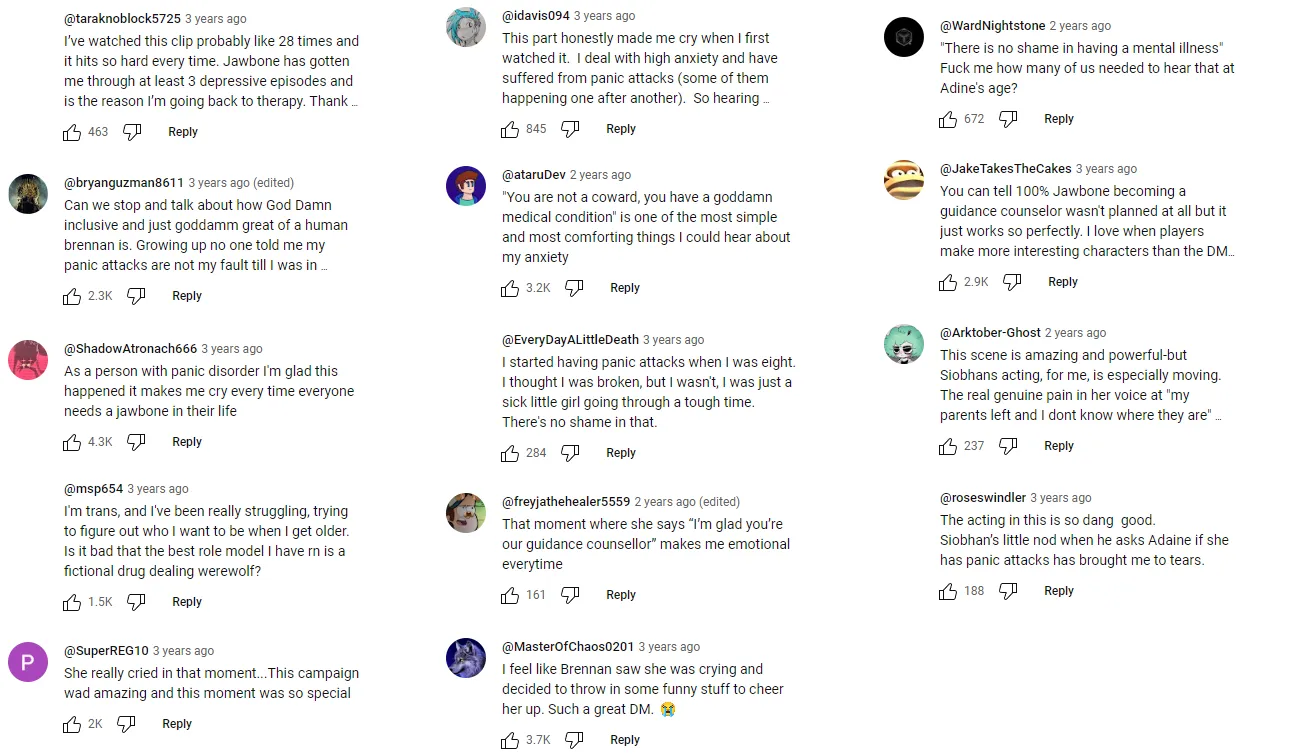Show full comment by @Arktober-Ghost

click(x=1217, y=416)
